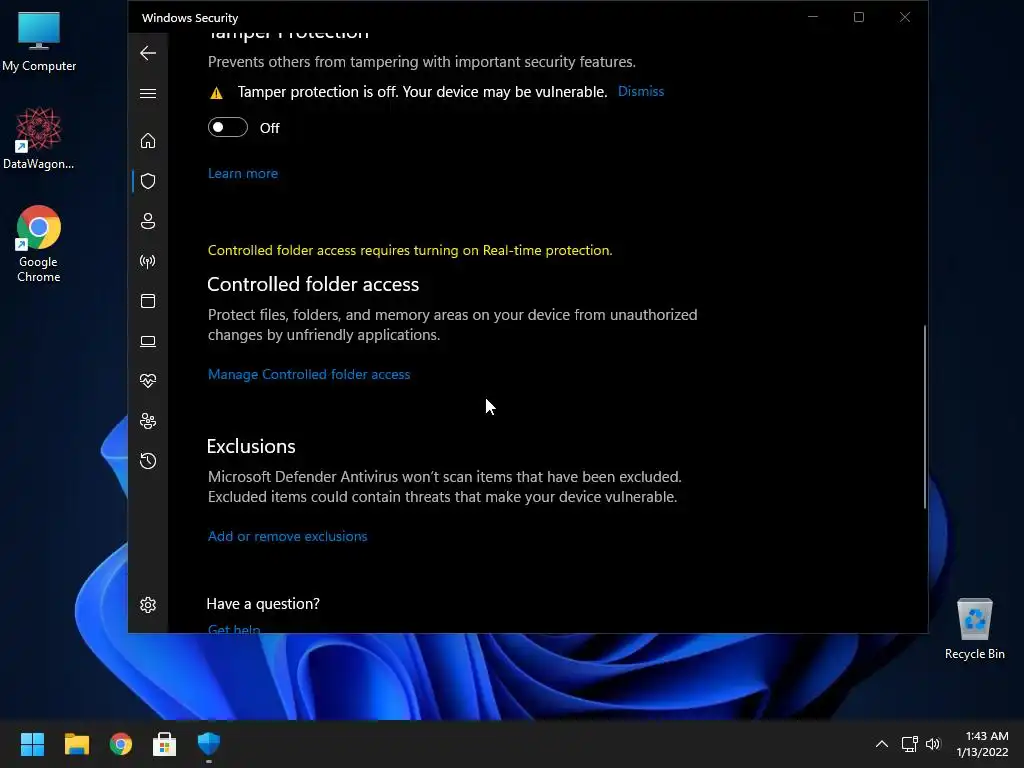The width and height of the screenshot is (1024, 768).
Task: Open Account protection person icon
Action: coord(148,221)
